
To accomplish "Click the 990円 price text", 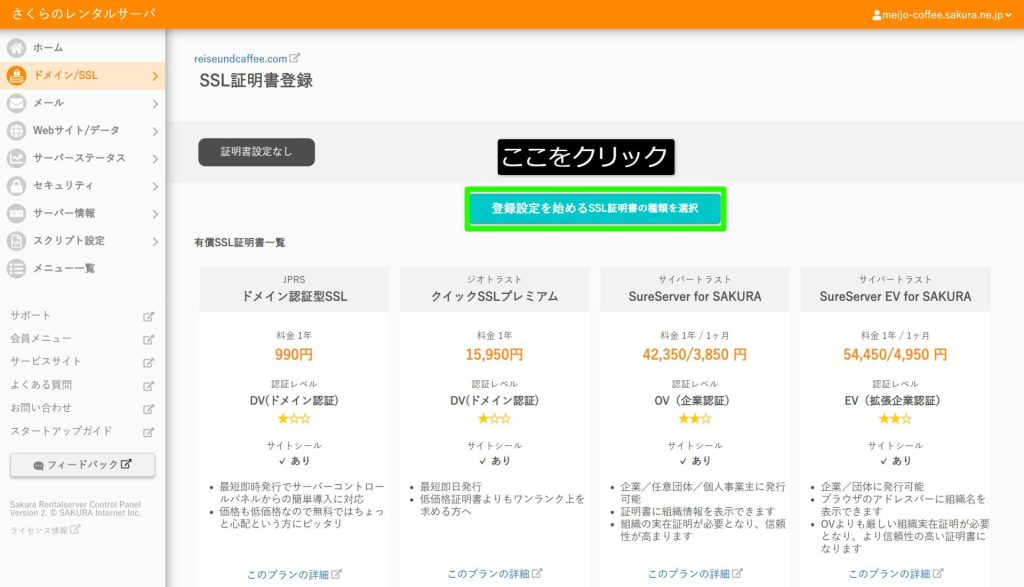I will point(294,355).
